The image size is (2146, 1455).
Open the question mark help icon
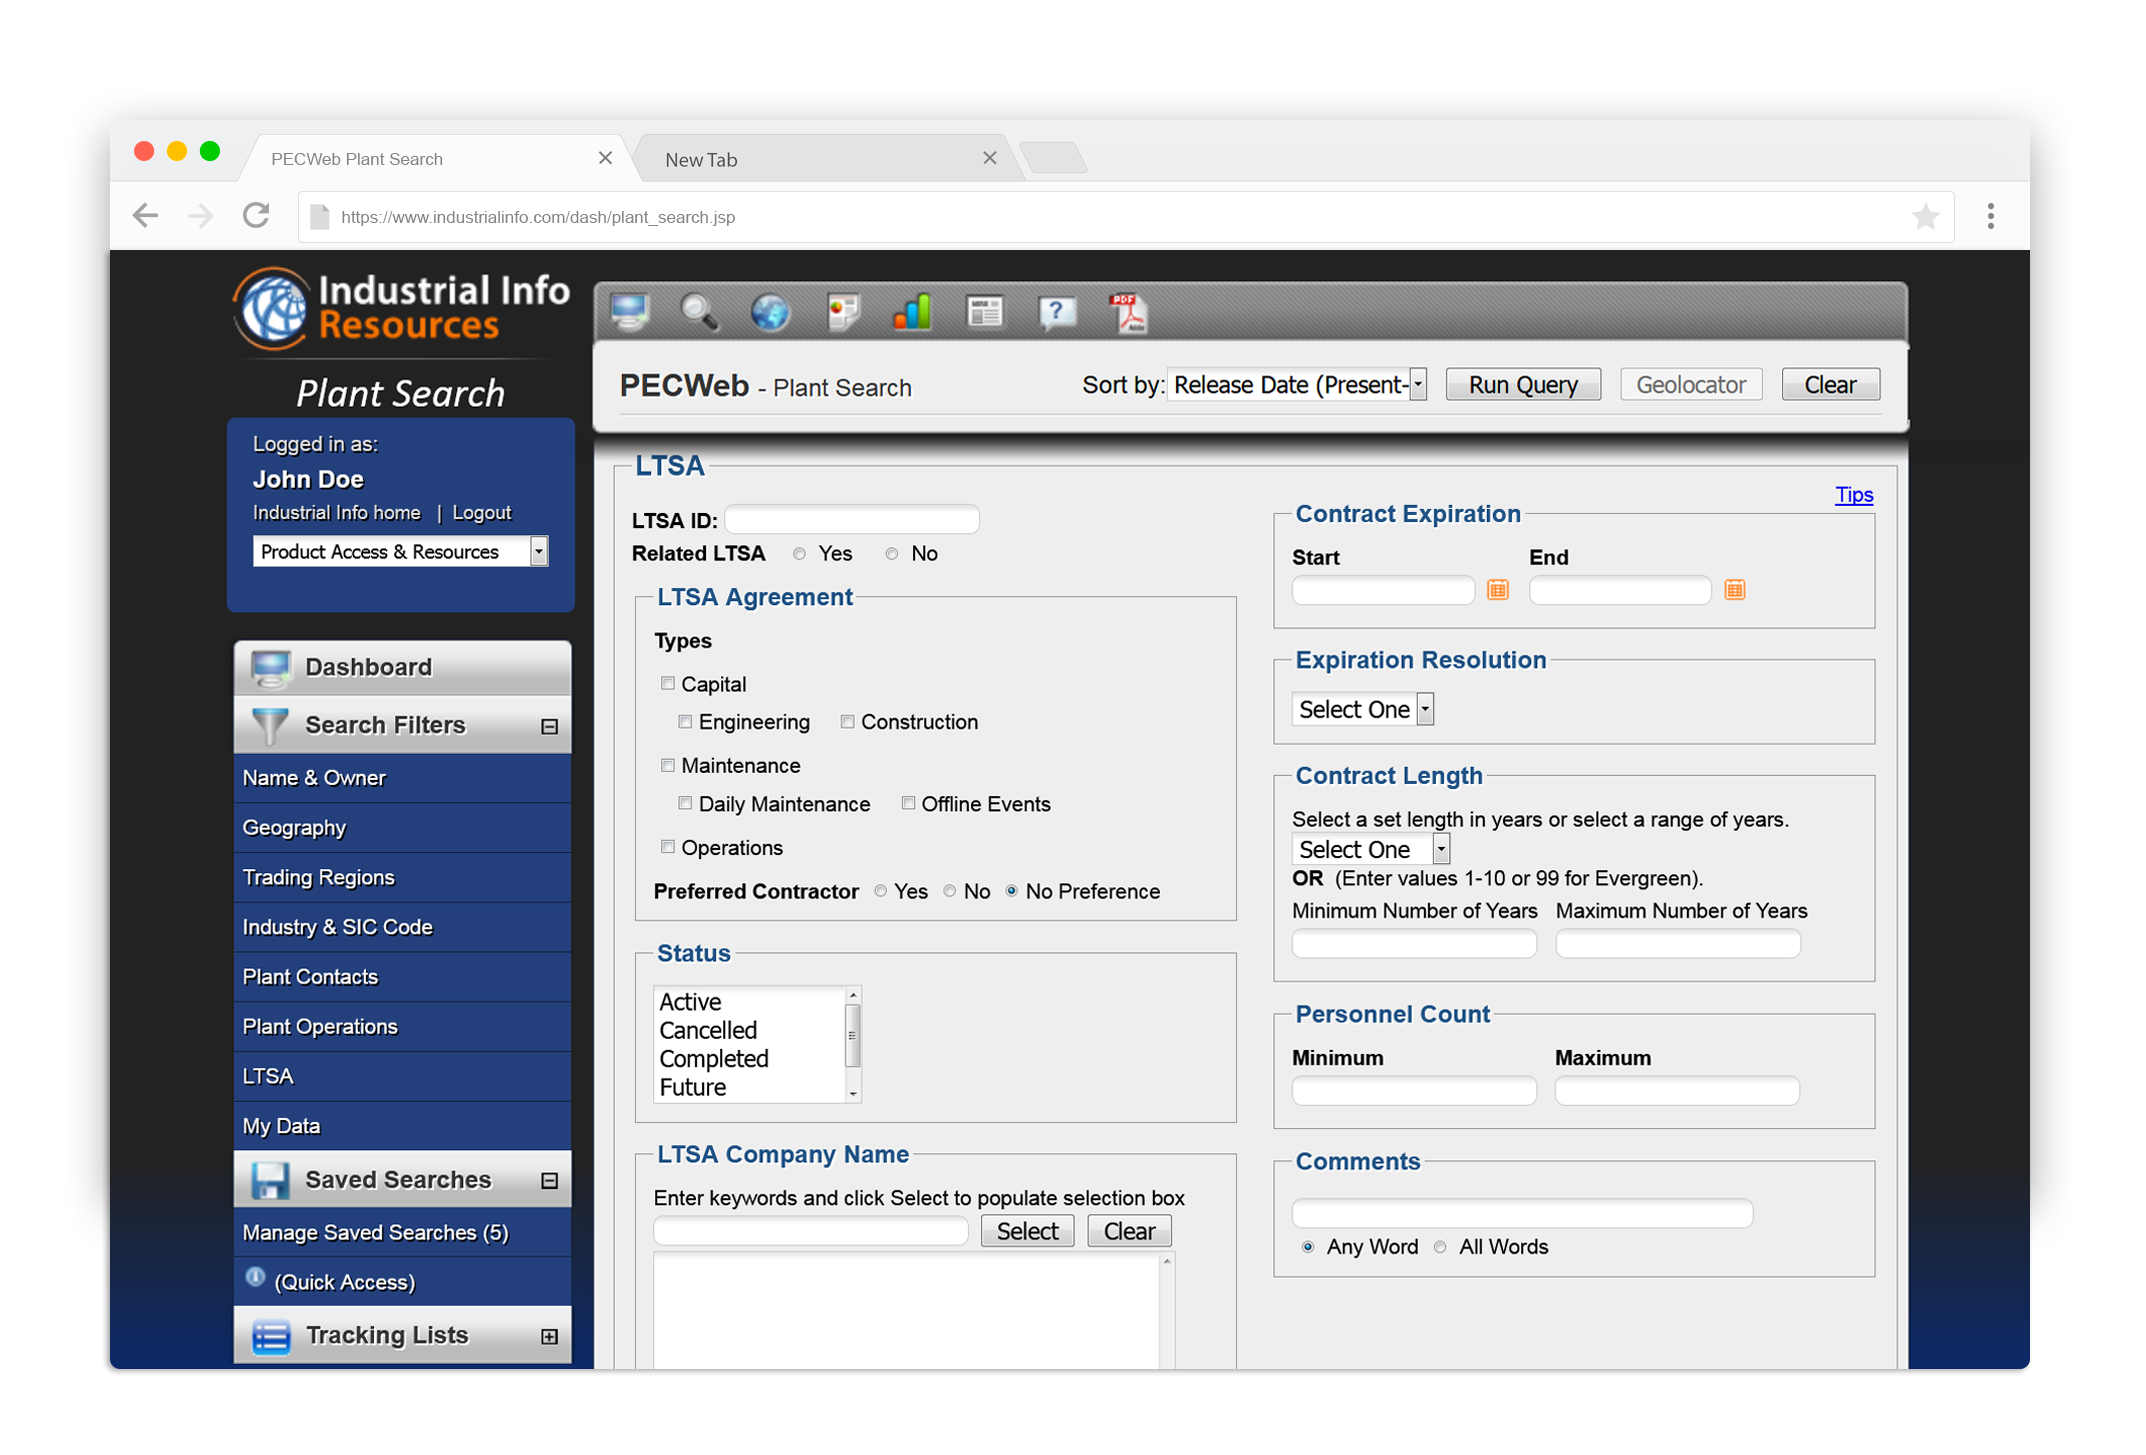coord(1057,312)
